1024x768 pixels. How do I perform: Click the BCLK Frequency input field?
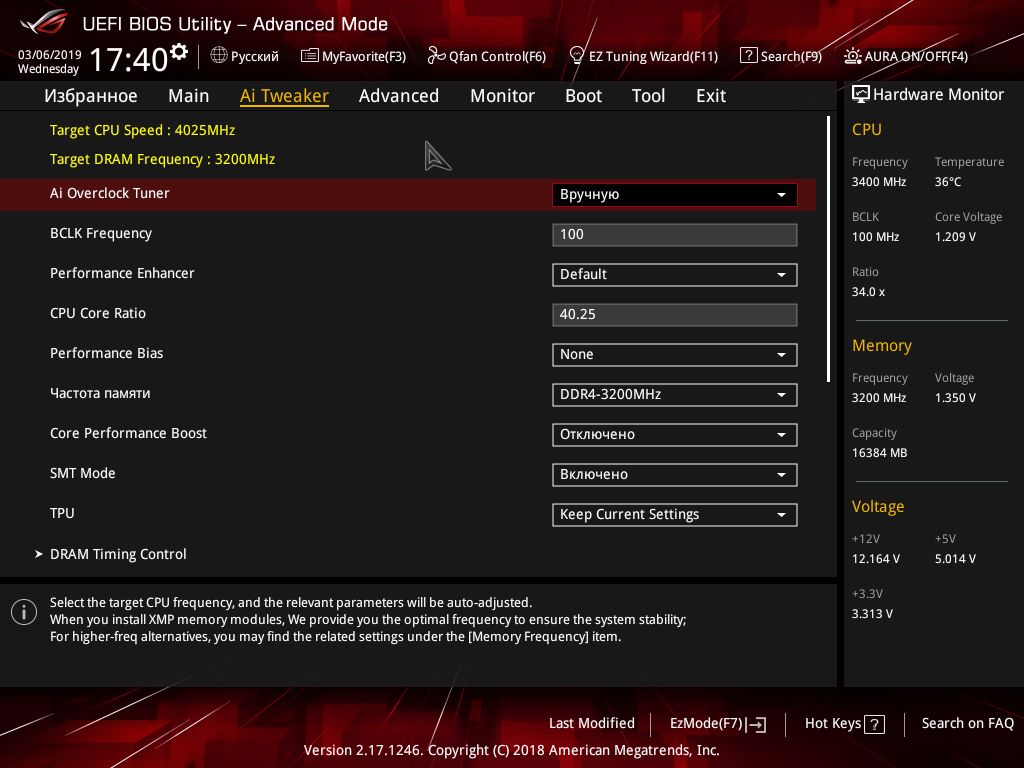[x=675, y=234]
